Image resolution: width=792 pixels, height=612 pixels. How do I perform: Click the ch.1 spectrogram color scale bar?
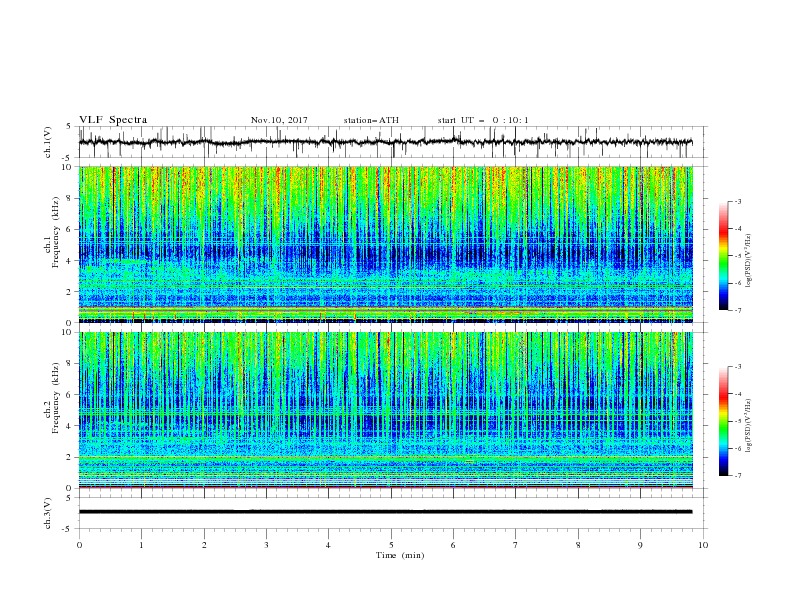(x=723, y=256)
